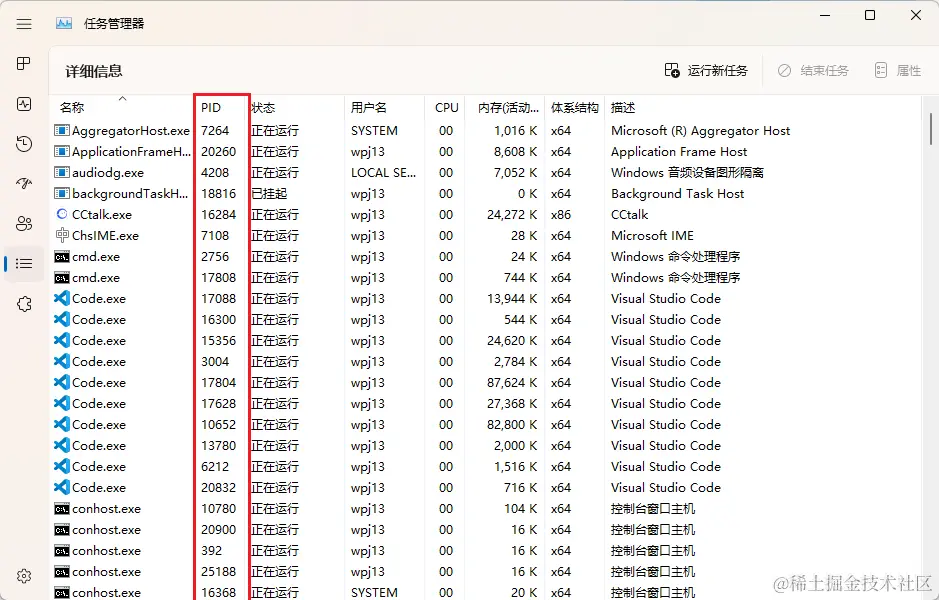Image resolution: width=939 pixels, height=600 pixels.
Task: Sort by the CPU column header
Action: tap(447, 108)
